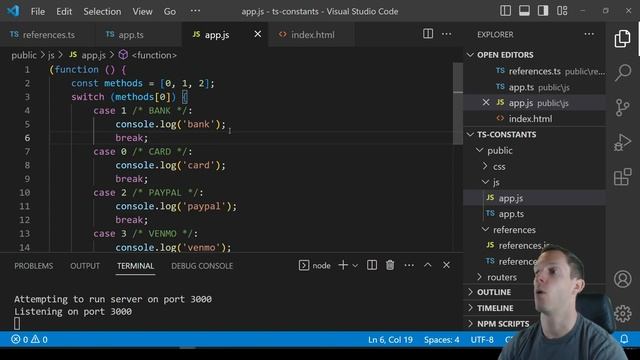
Task: Open editor More Actions ellipsis
Action: point(447,34)
